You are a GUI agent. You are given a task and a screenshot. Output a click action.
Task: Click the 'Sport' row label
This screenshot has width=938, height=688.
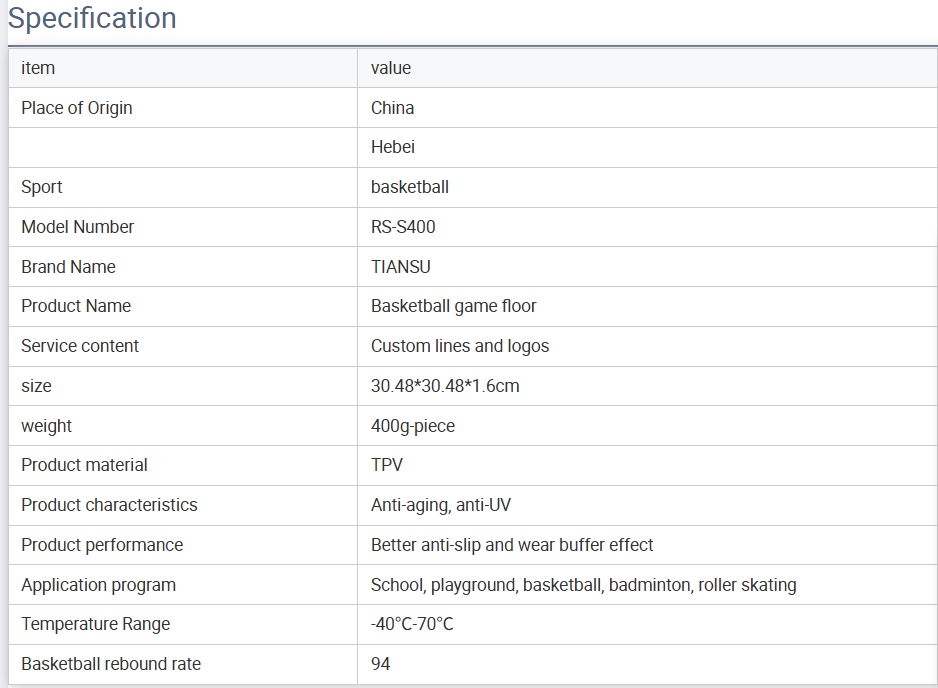tap(41, 187)
